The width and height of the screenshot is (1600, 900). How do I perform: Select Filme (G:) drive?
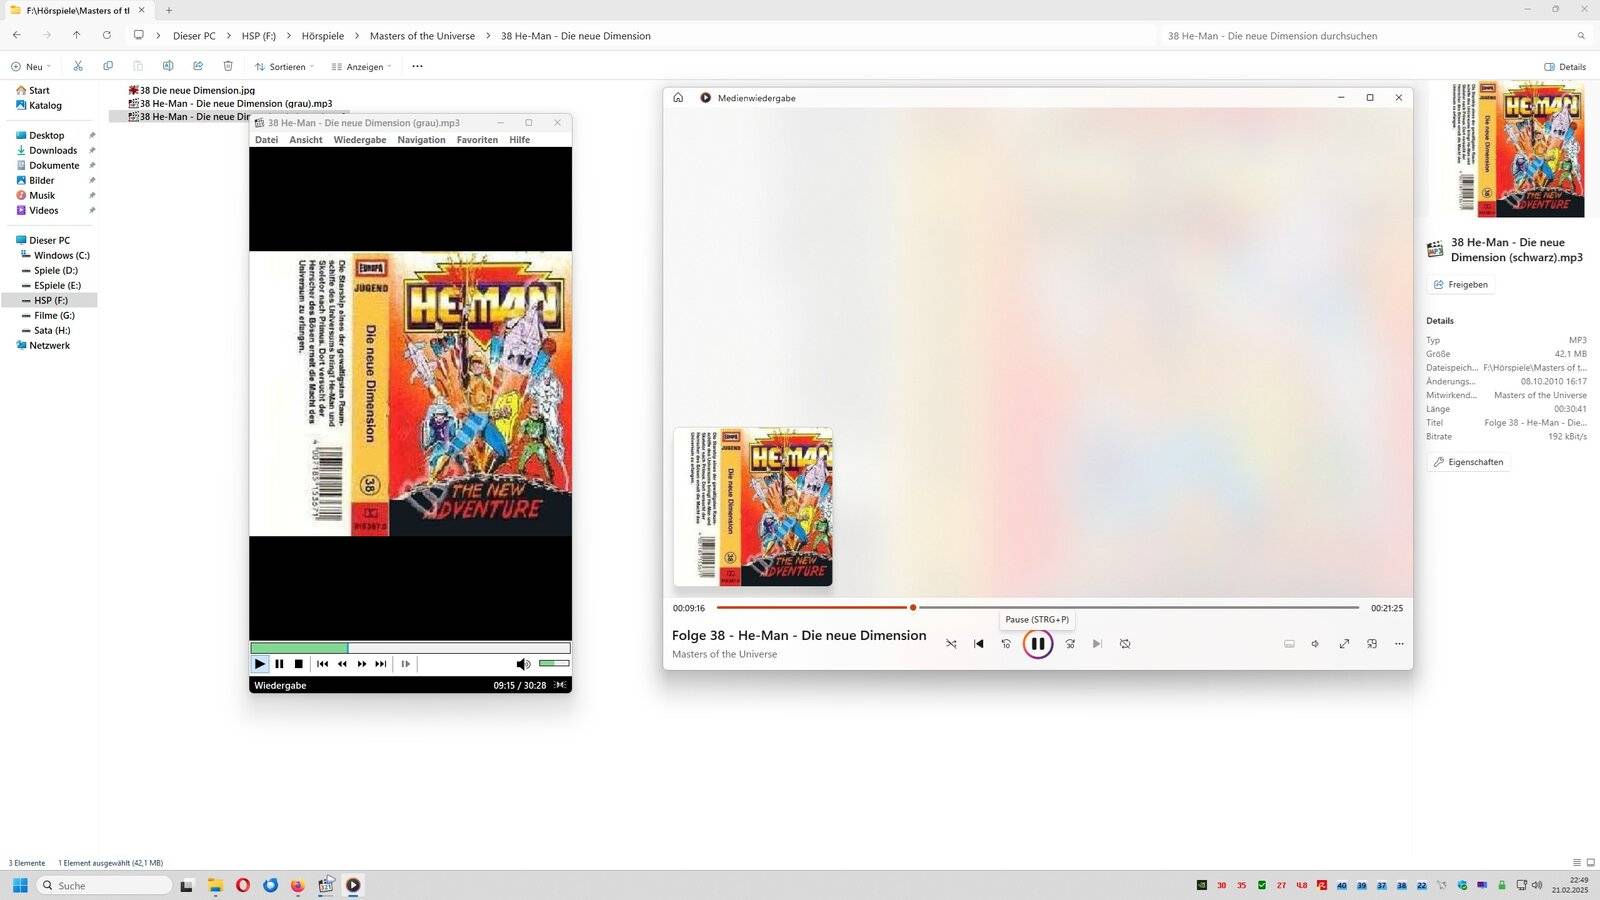pos(54,315)
